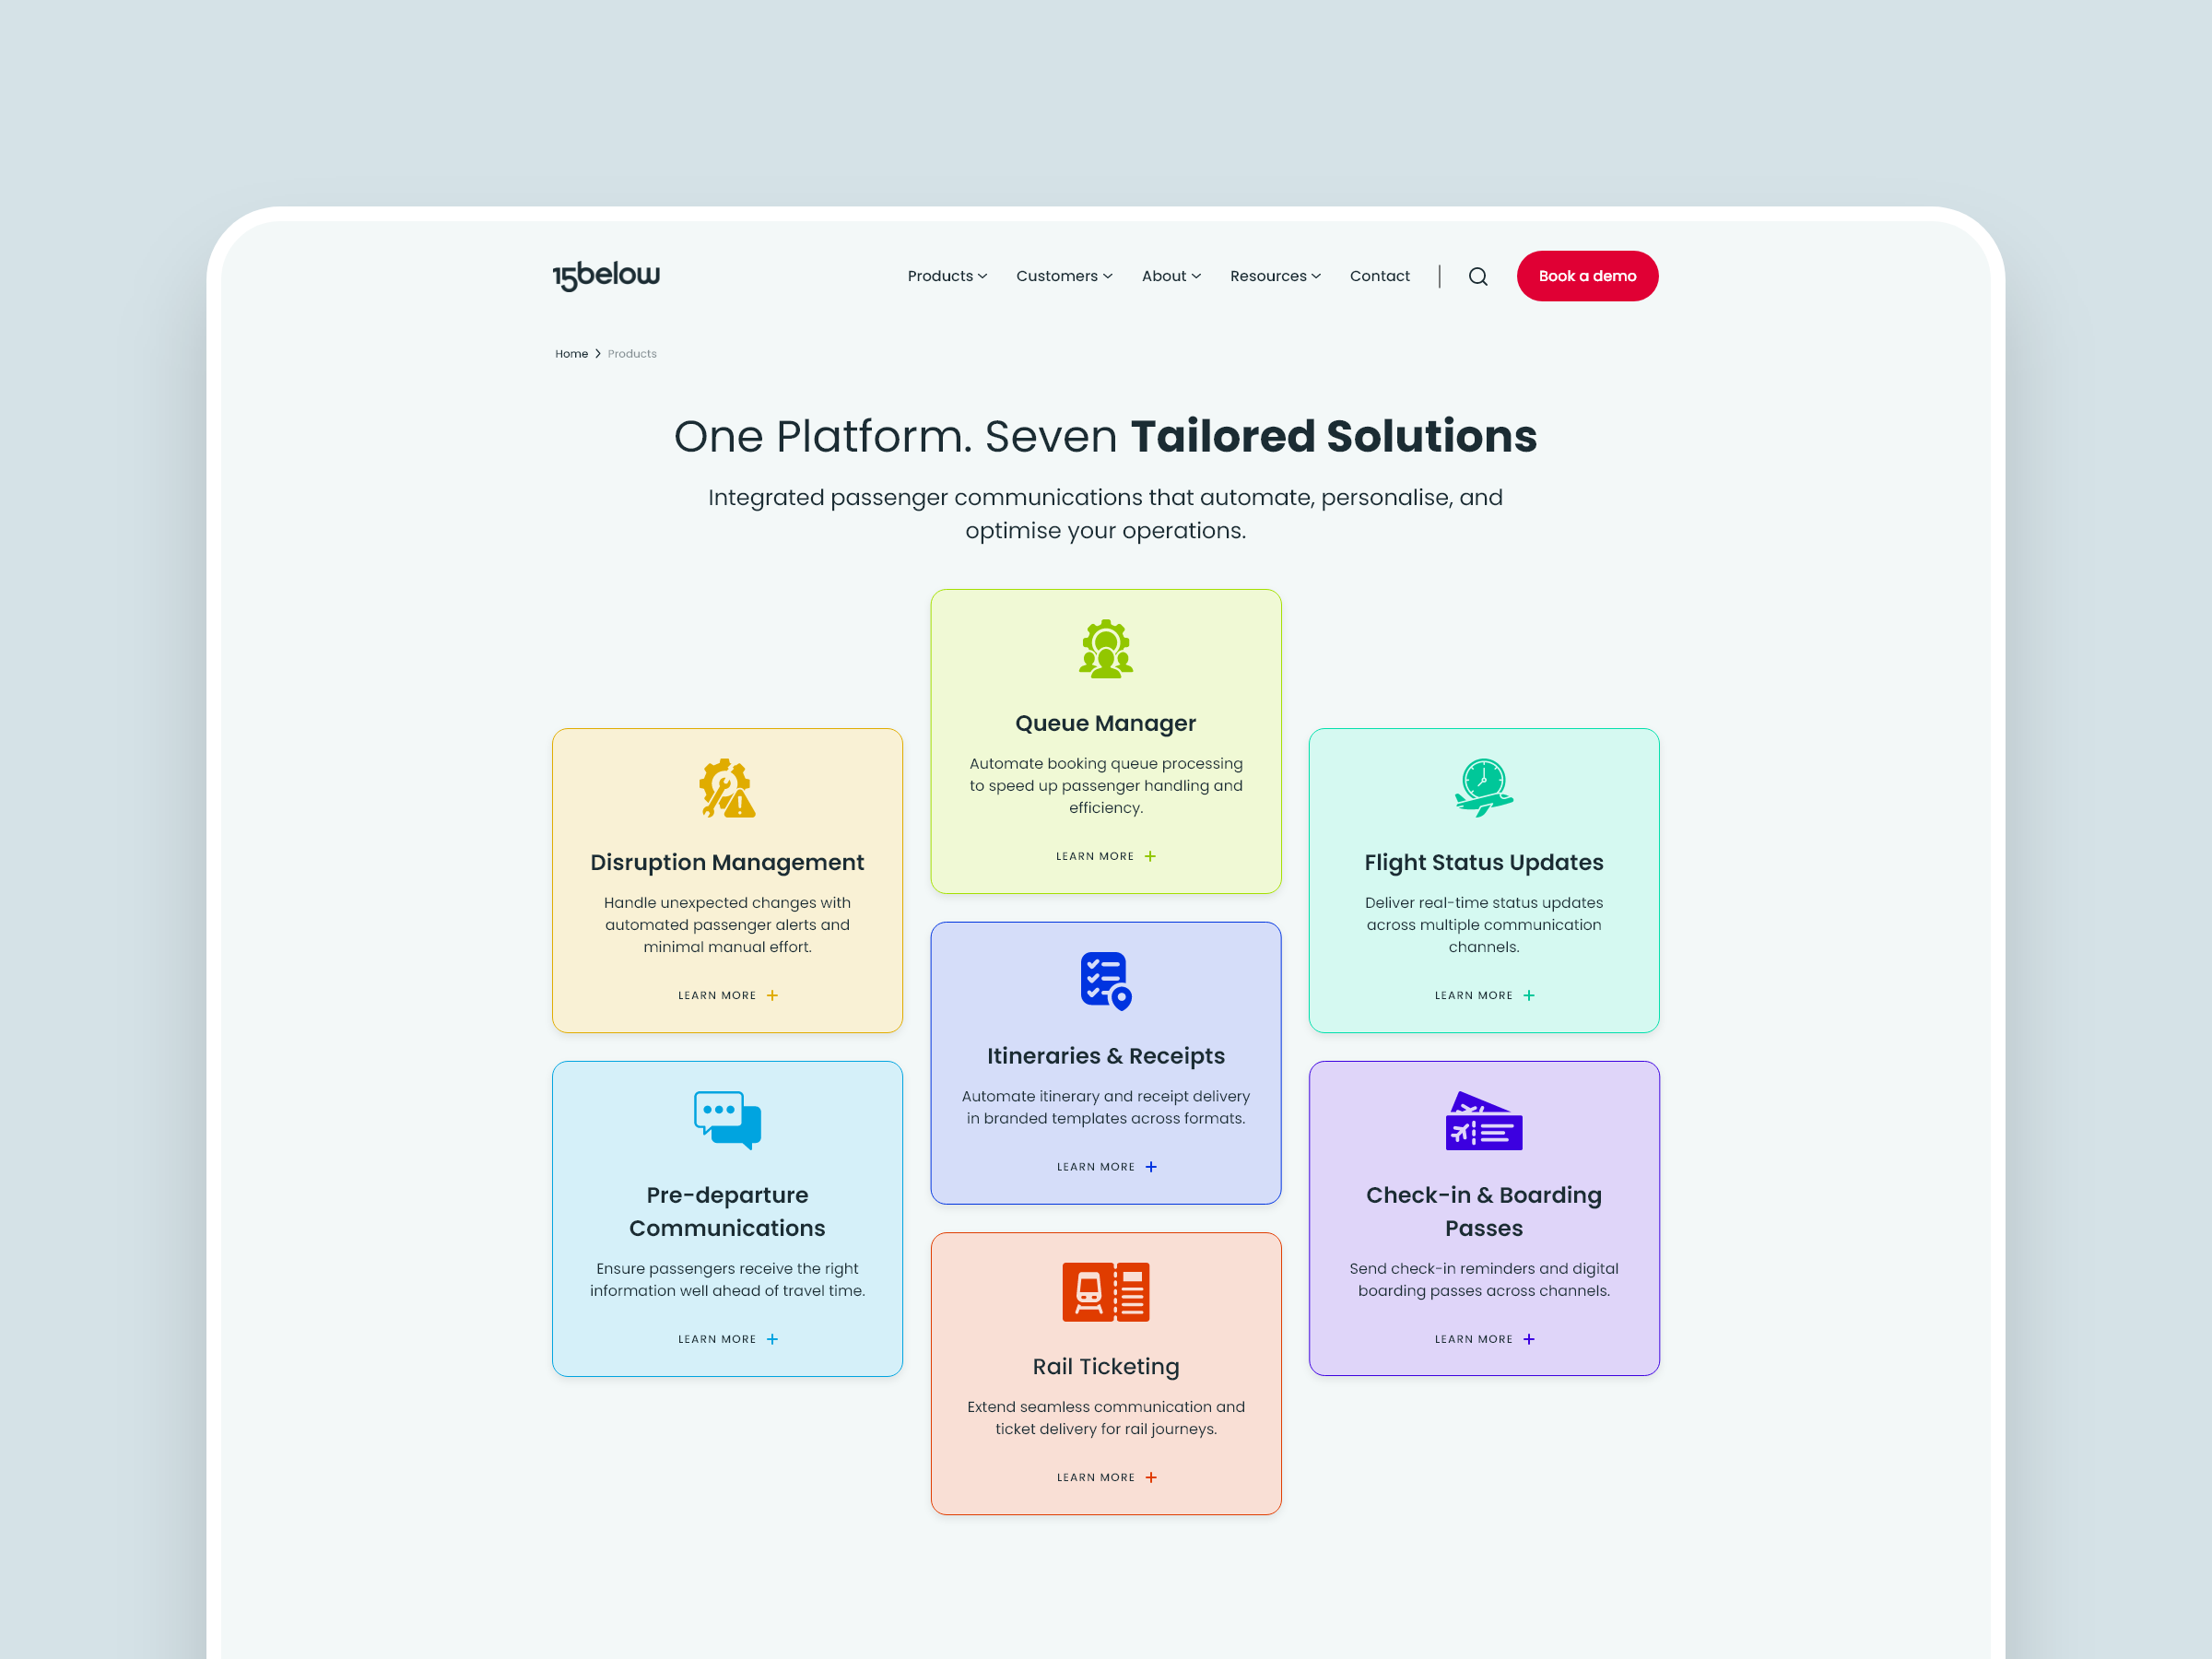
Task: Click the Queue Manager people icon
Action: [x=1105, y=648]
